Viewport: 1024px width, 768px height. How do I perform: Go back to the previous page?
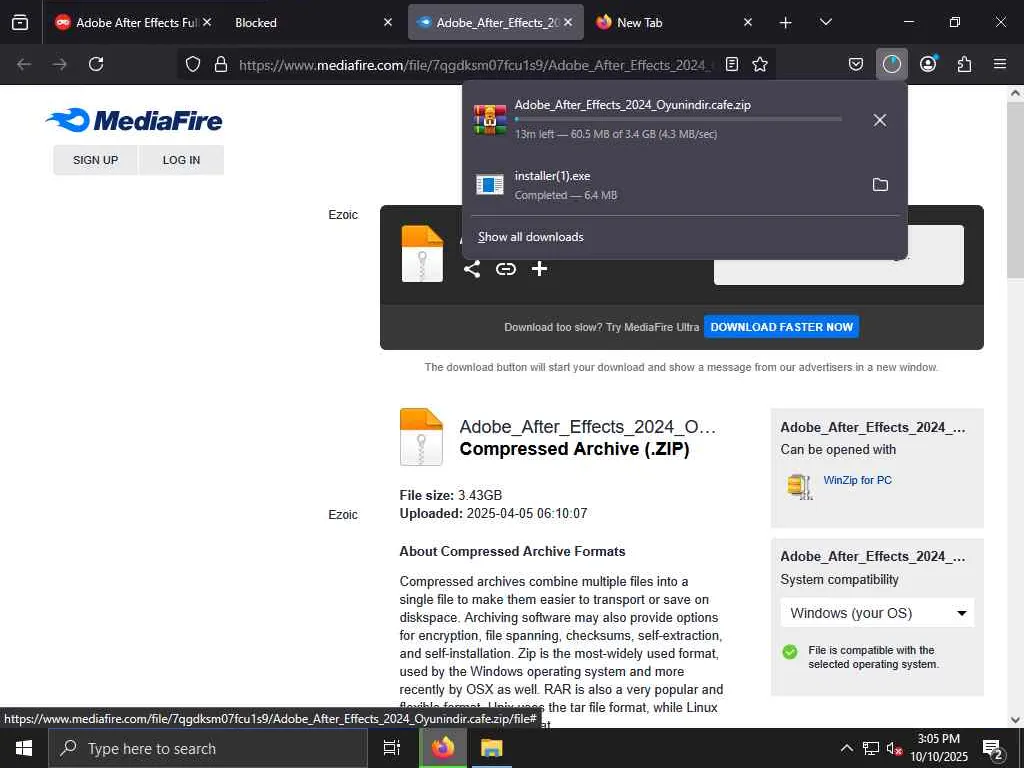point(24,64)
